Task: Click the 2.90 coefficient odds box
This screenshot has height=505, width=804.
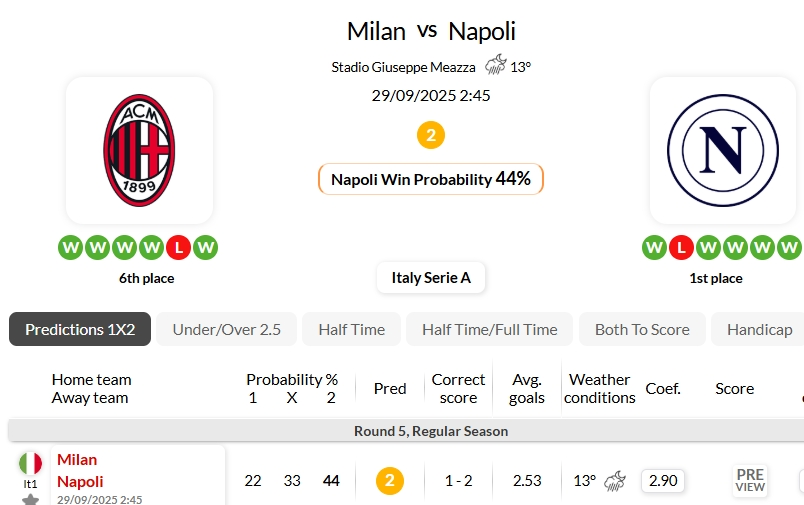Action: [x=663, y=481]
